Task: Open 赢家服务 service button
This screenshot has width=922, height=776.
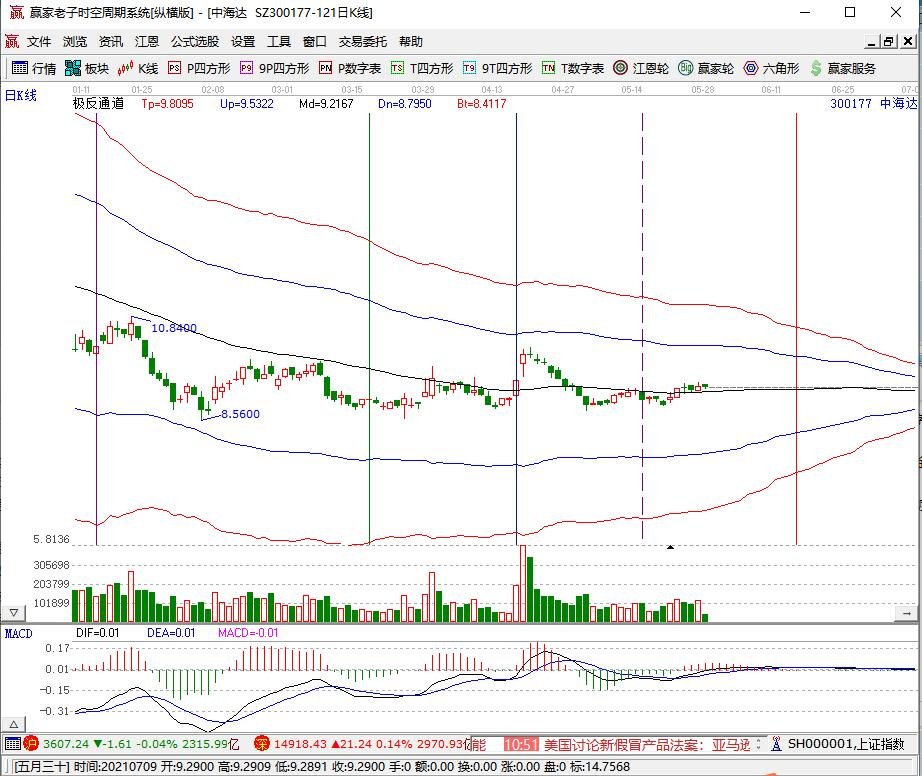Action: tap(843, 68)
